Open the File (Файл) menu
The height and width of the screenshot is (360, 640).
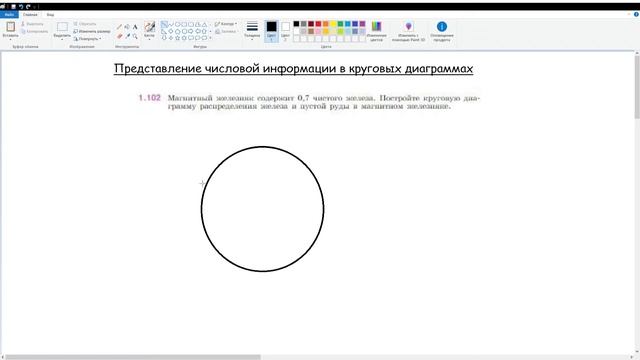pyautogui.click(x=9, y=15)
